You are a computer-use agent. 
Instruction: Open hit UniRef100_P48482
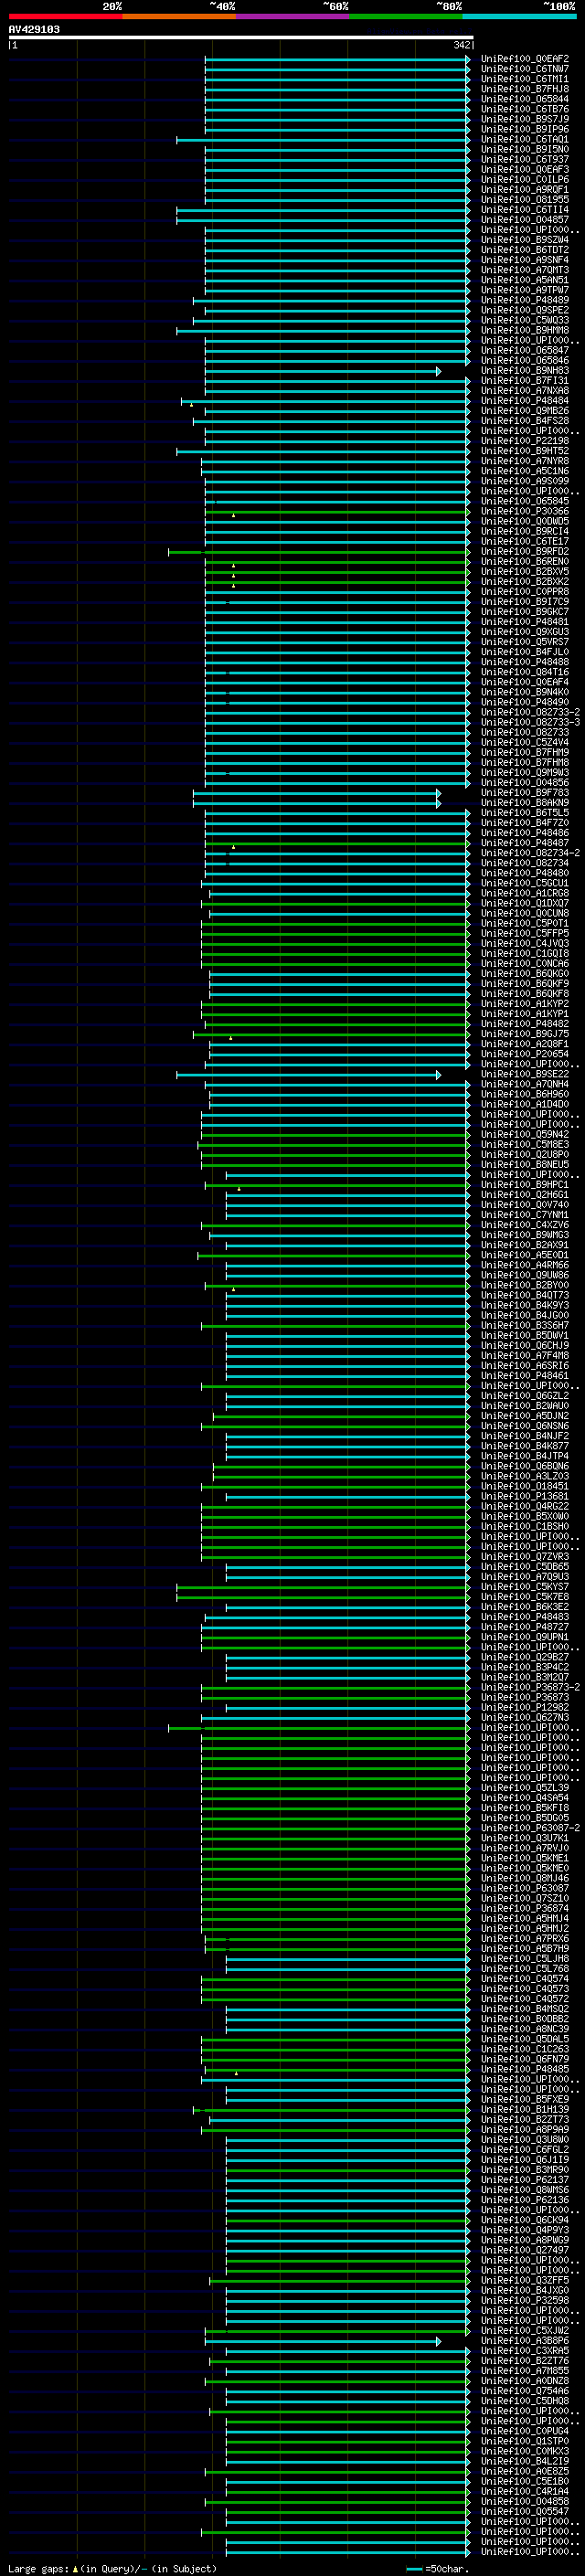[x=525, y=1025]
